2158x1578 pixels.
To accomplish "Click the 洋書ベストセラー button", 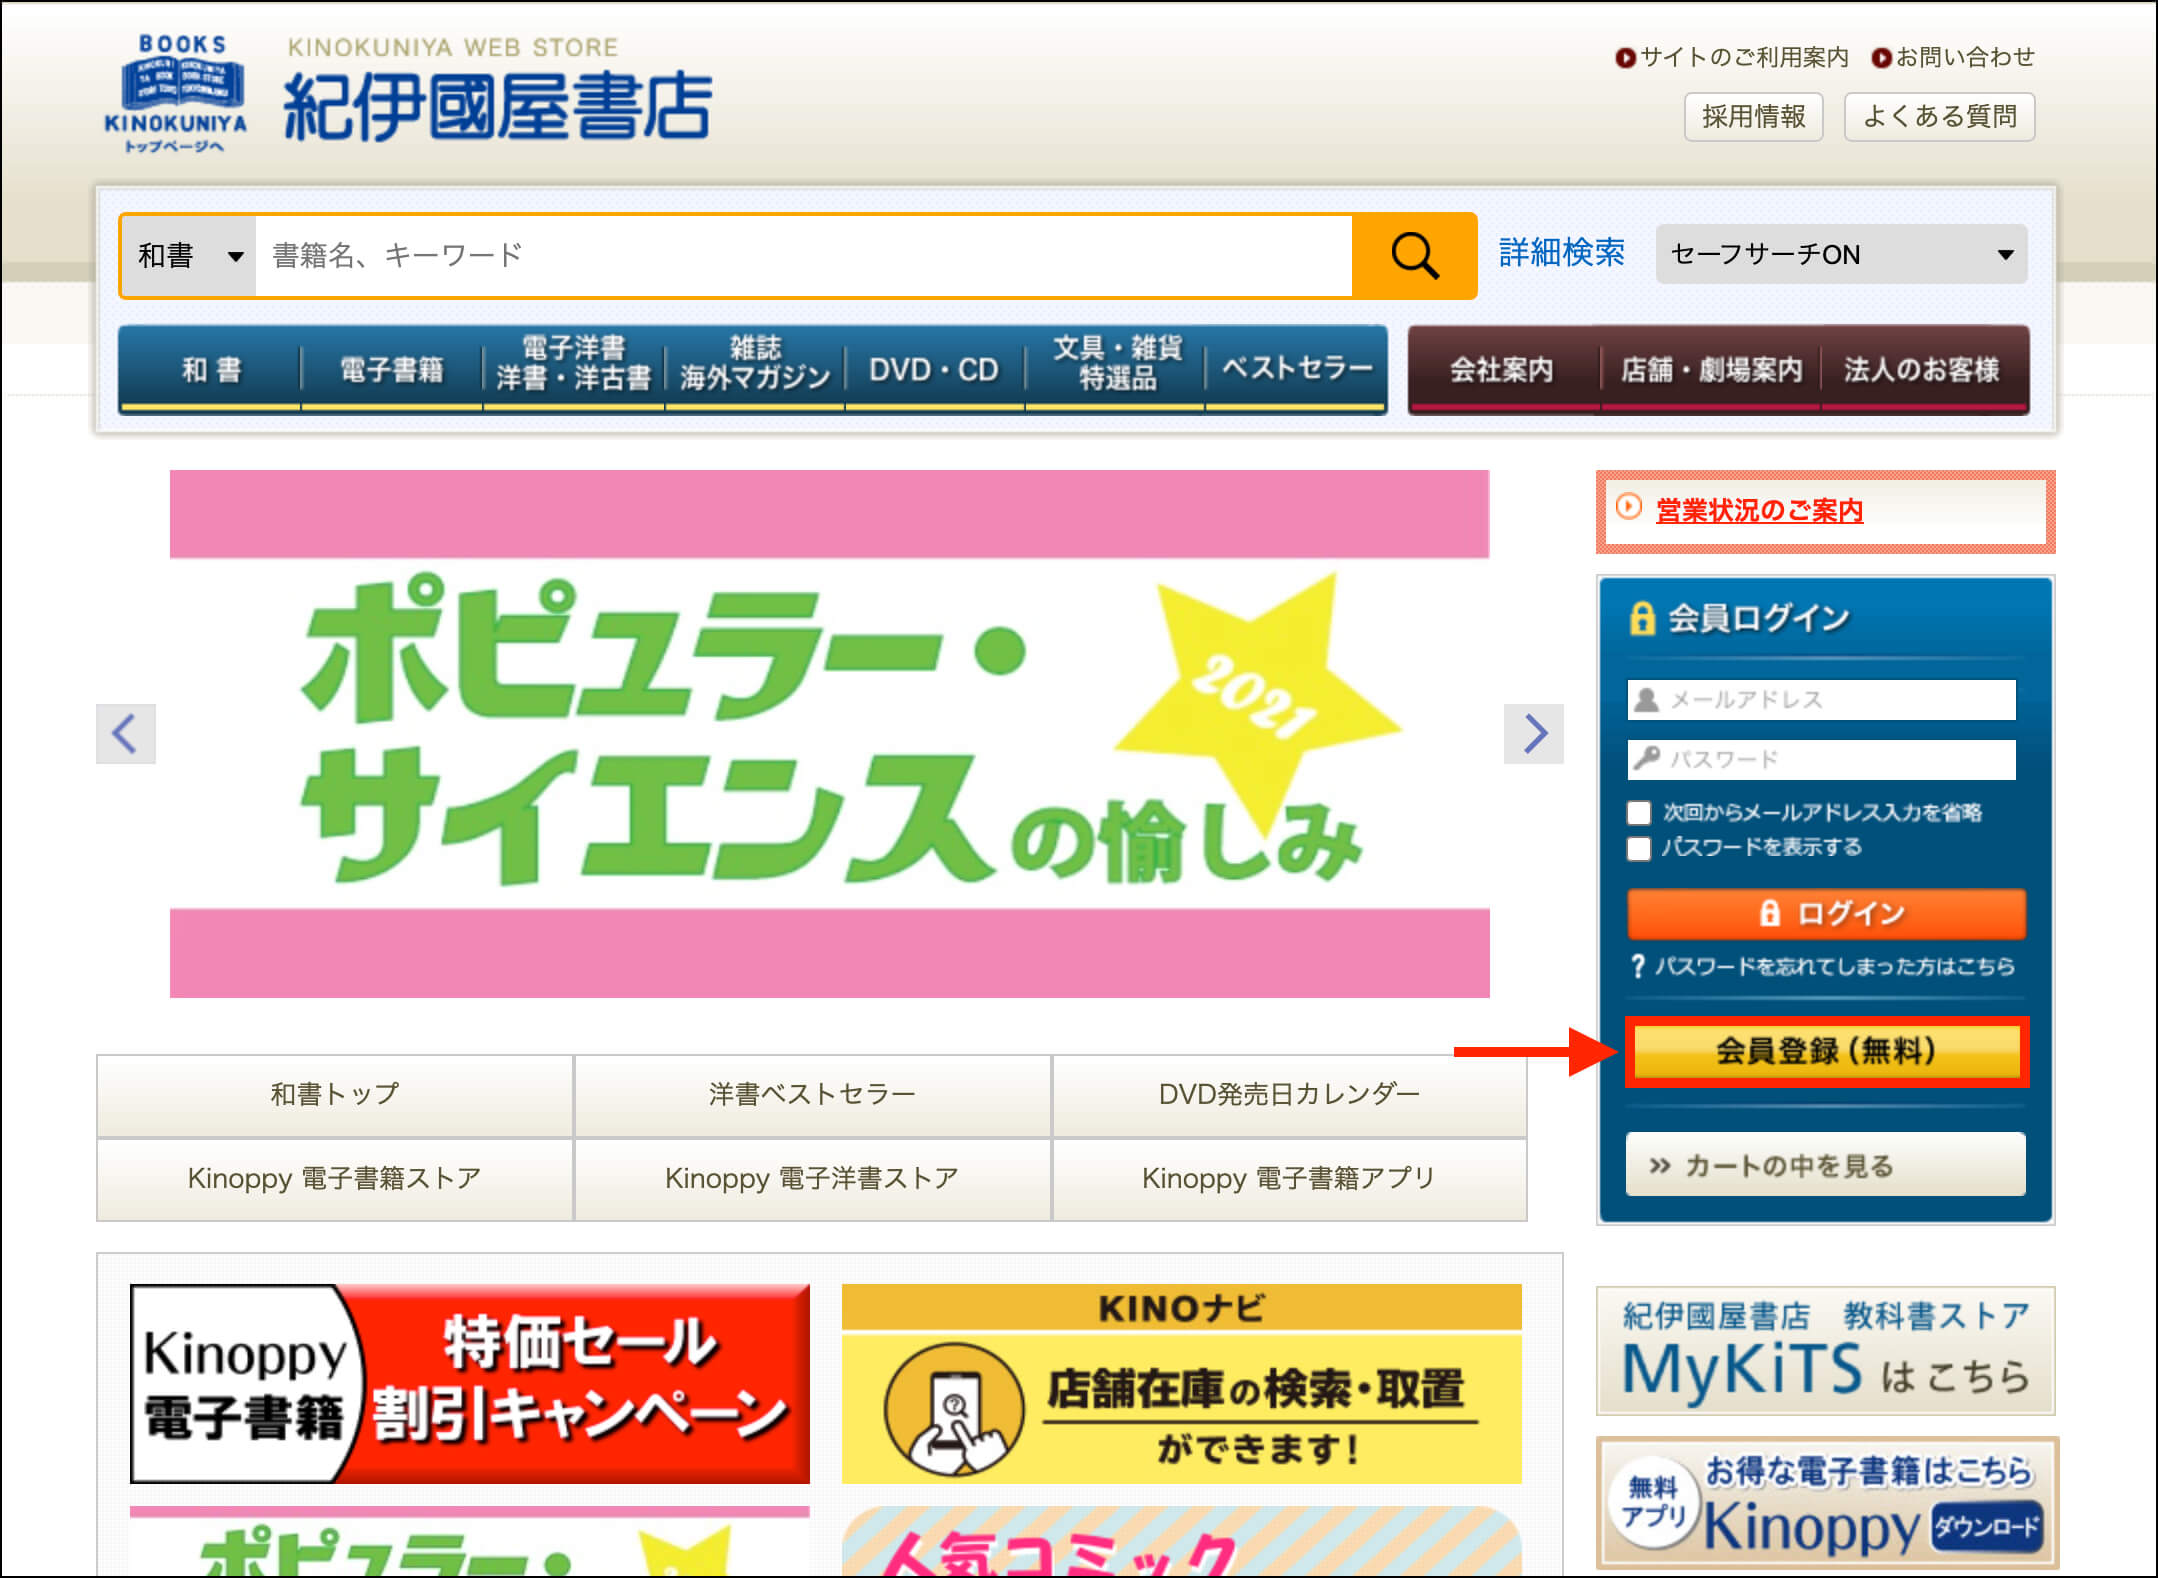I will pos(812,1095).
